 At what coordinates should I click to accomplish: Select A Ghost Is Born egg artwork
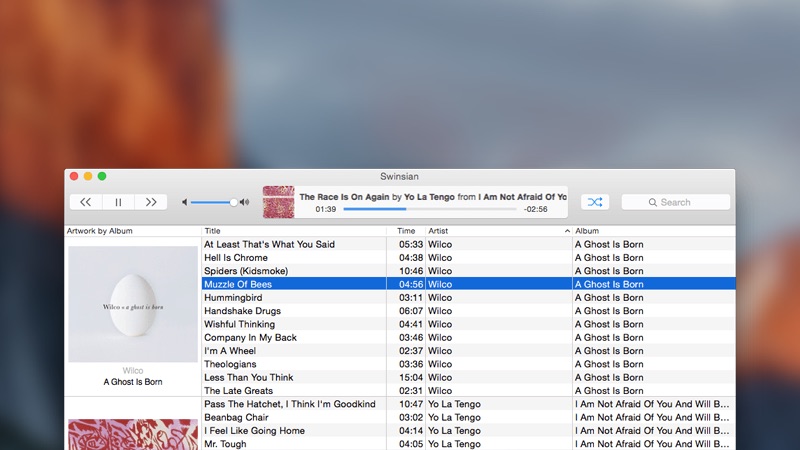(x=133, y=304)
